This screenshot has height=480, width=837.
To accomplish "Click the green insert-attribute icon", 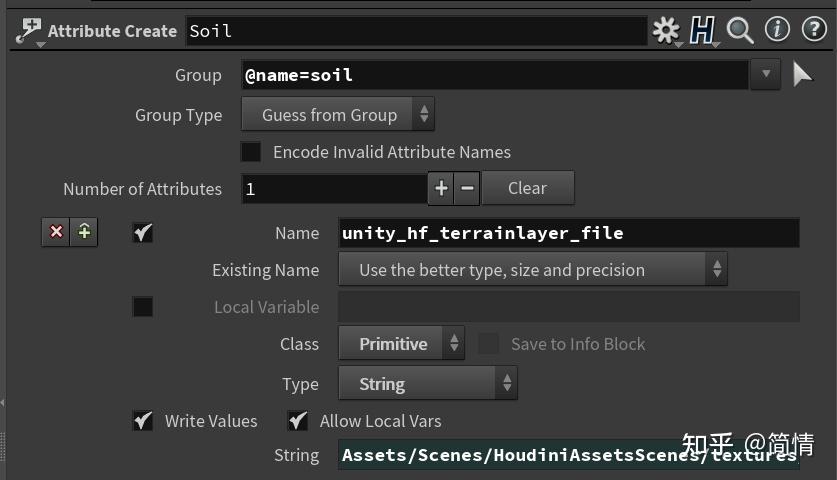I will point(84,232).
